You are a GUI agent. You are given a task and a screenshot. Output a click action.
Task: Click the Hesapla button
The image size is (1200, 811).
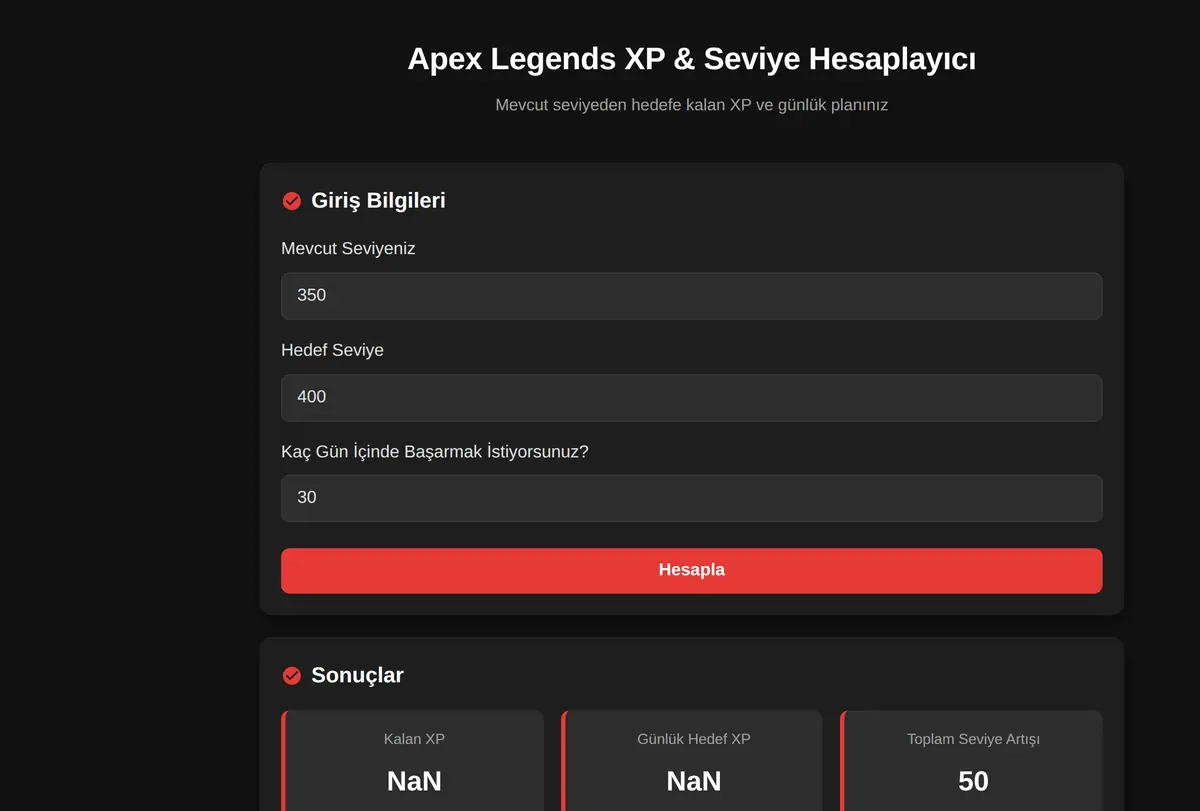(691, 570)
